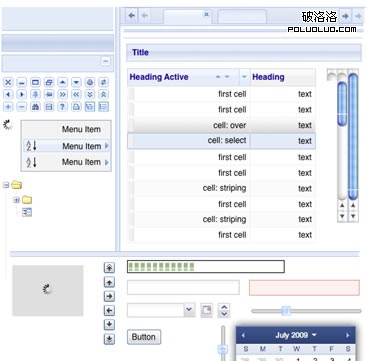367x361 pixels.
Task: Collapse the root folder in tree
Action: point(6,184)
